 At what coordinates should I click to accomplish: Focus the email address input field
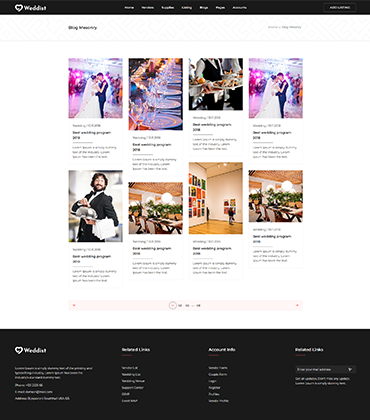pyautogui.click(x=321, y=369)
